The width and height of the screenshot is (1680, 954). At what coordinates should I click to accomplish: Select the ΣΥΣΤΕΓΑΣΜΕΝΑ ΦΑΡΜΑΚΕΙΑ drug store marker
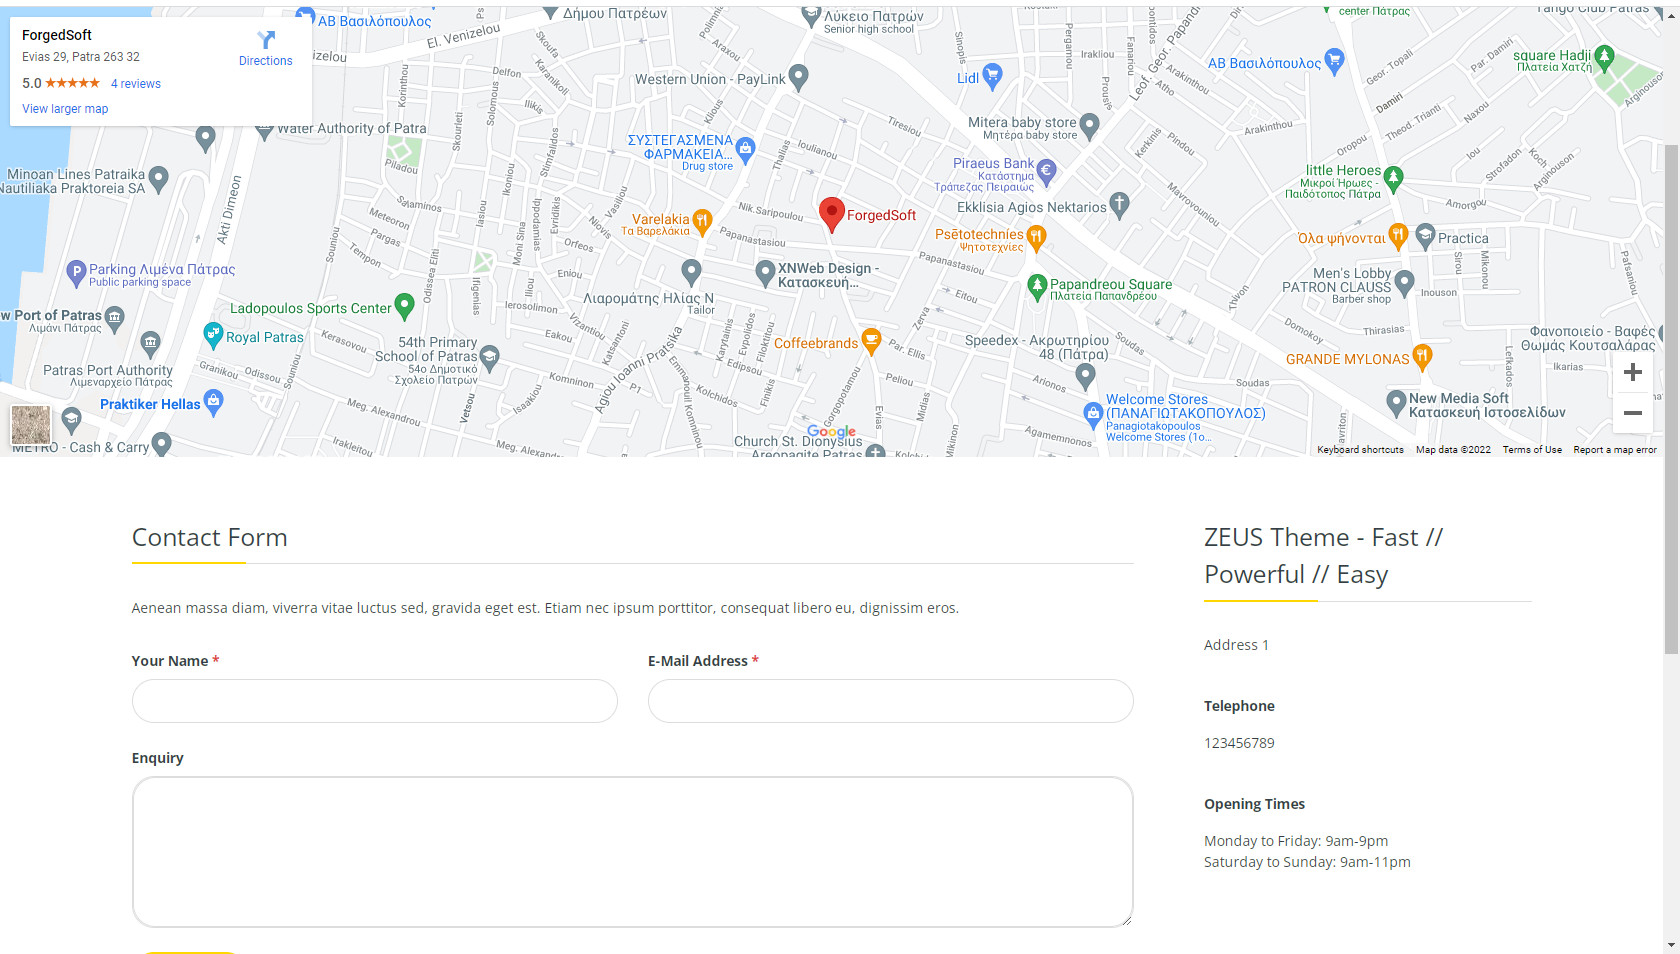745,151
